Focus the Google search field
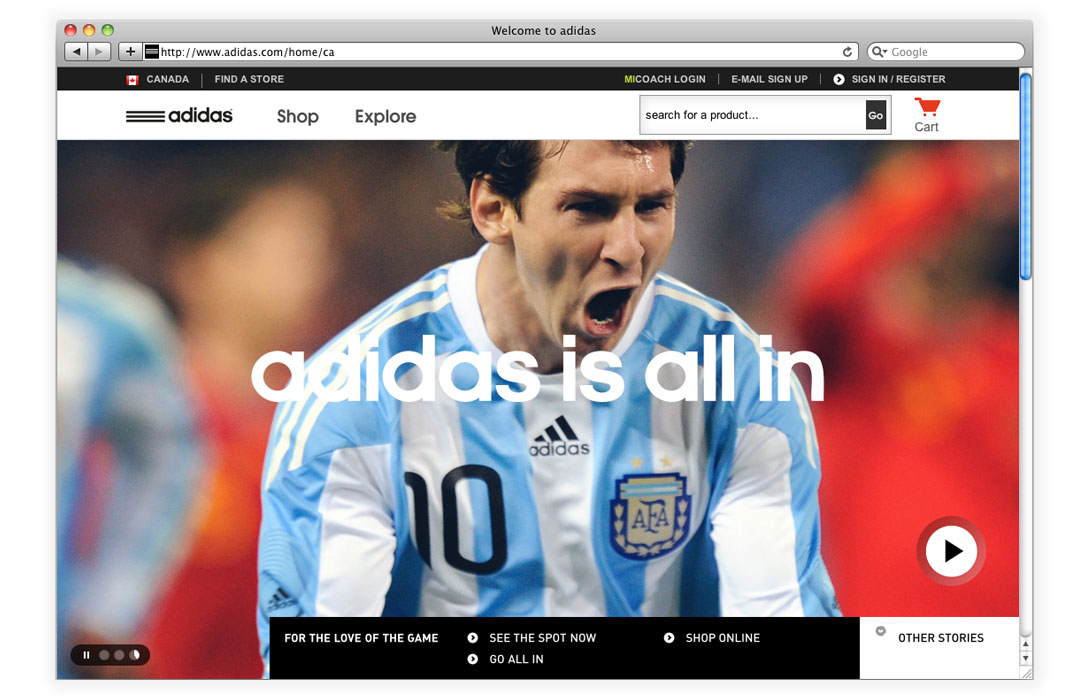Image resolution: width=1082 pixels, height=700 pixels. [945, 52]
